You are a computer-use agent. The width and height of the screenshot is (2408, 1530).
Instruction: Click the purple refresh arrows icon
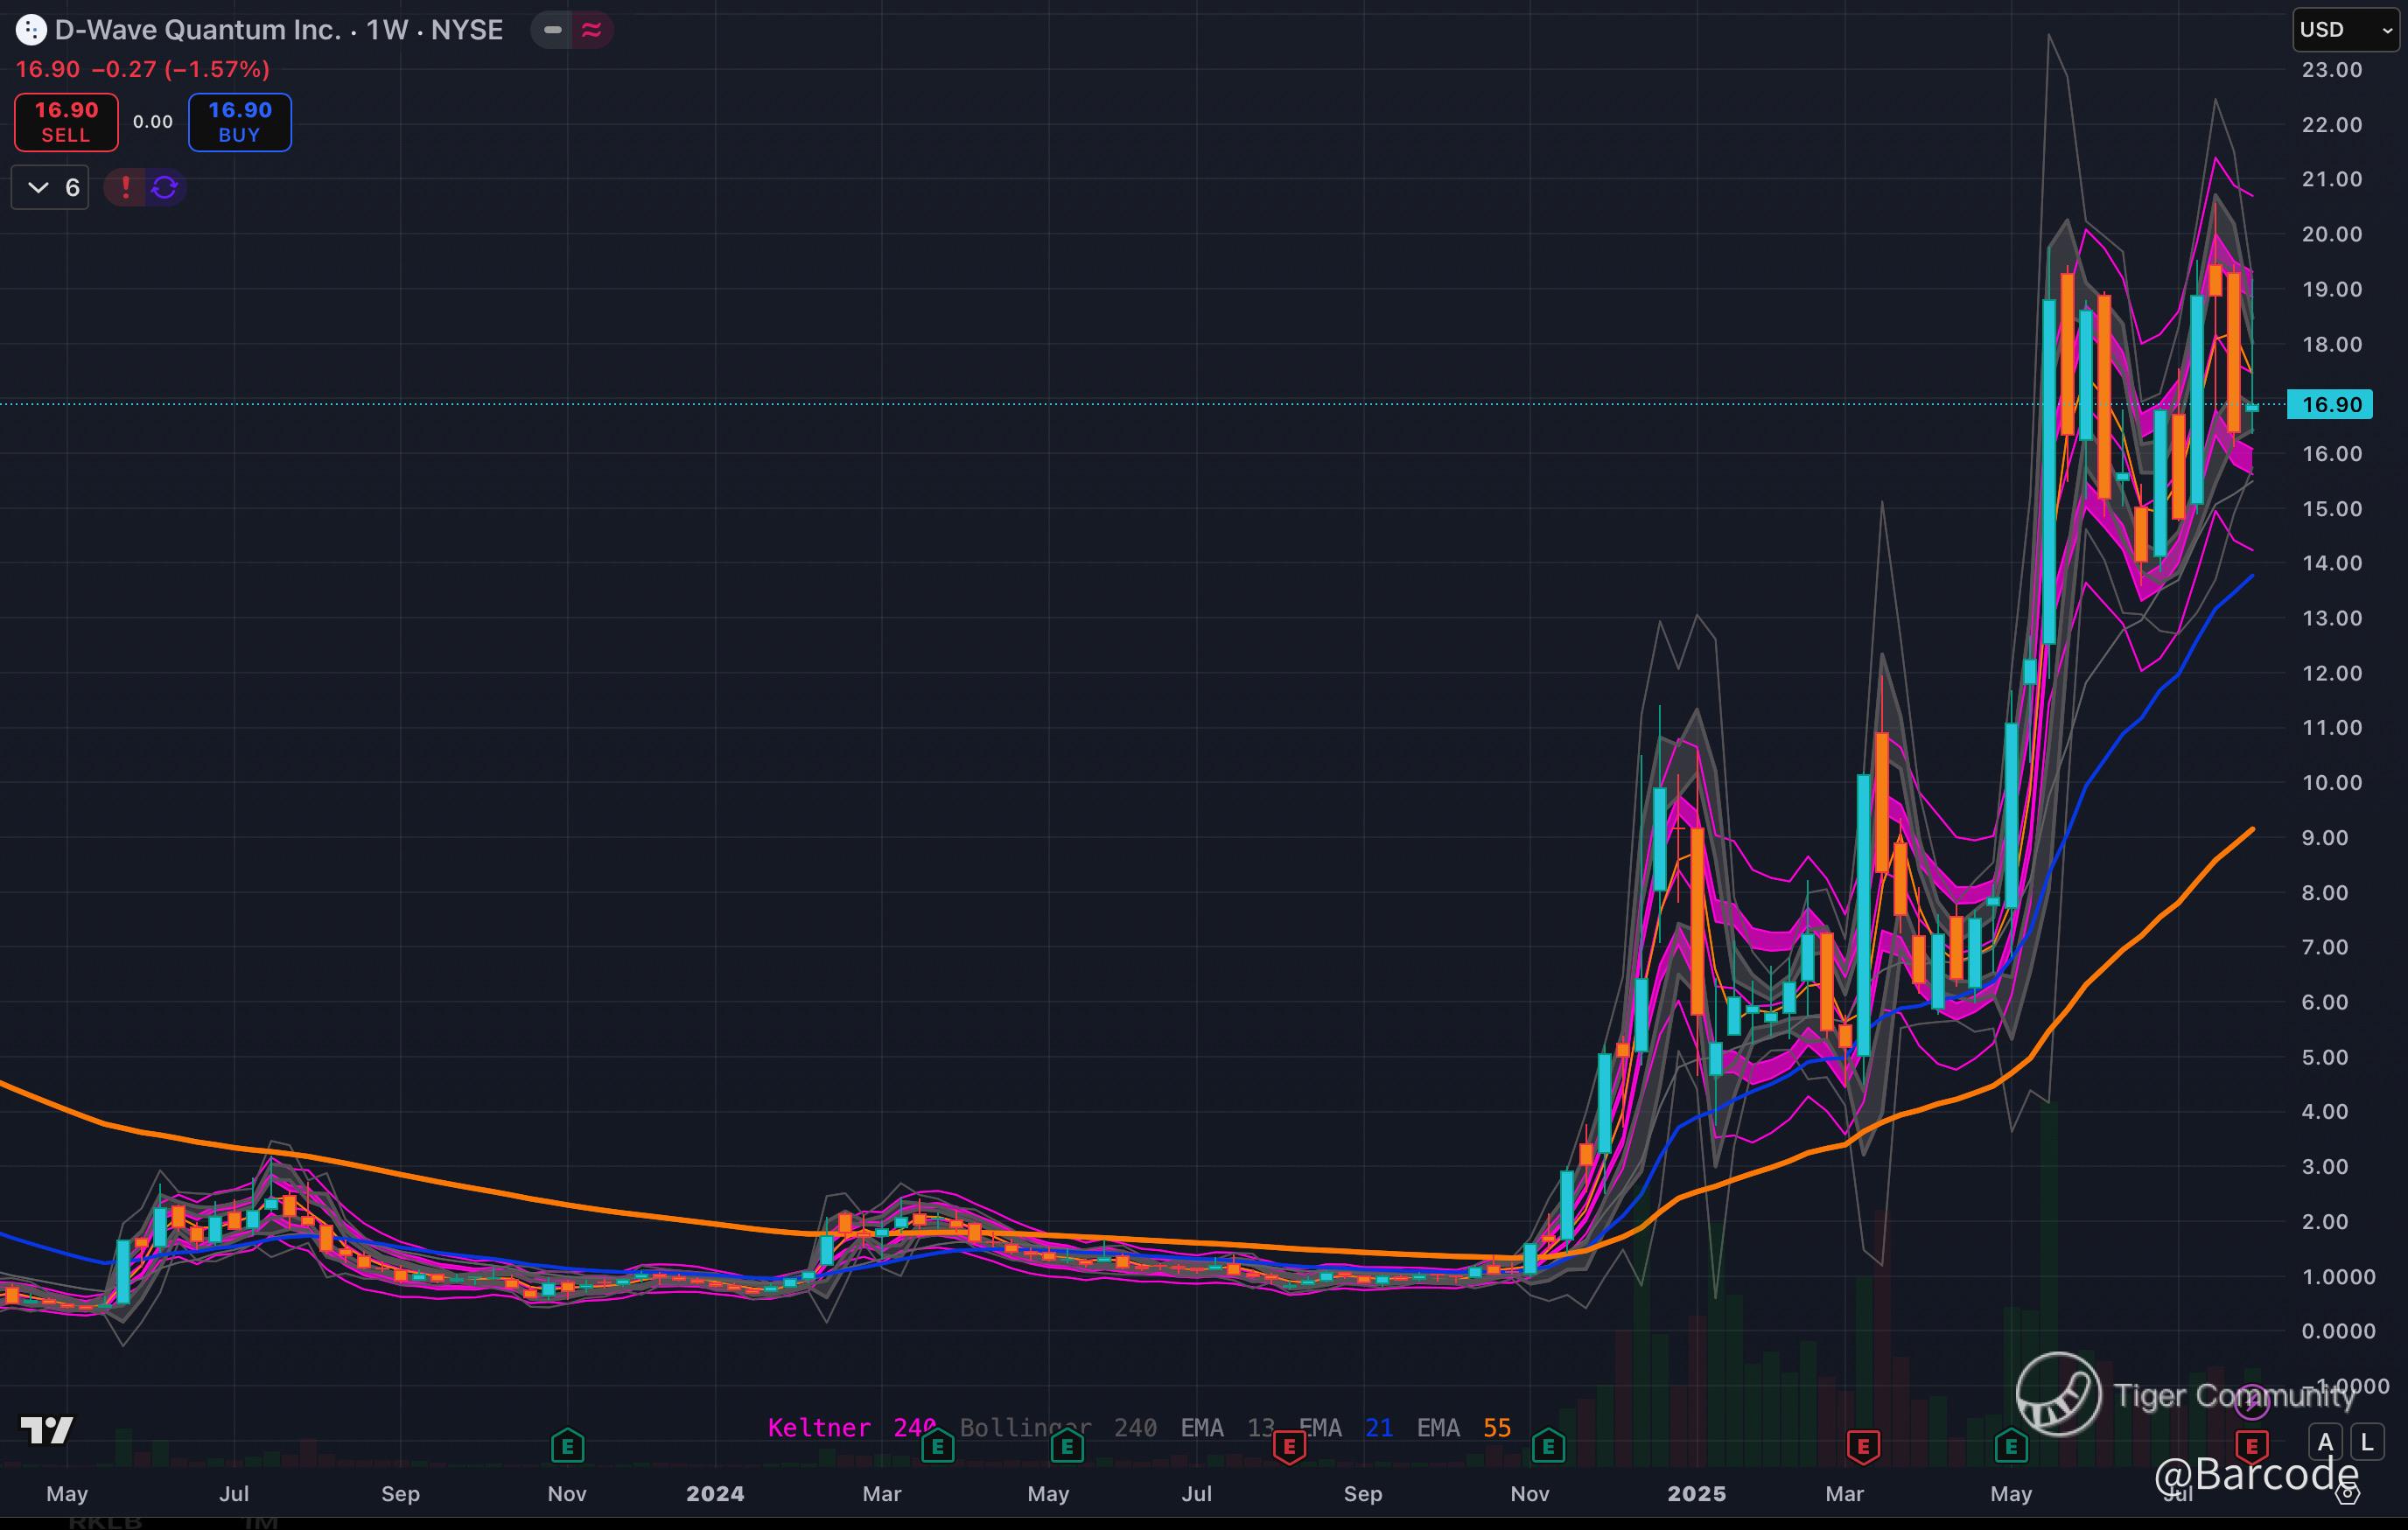click(x=165, y=187)
